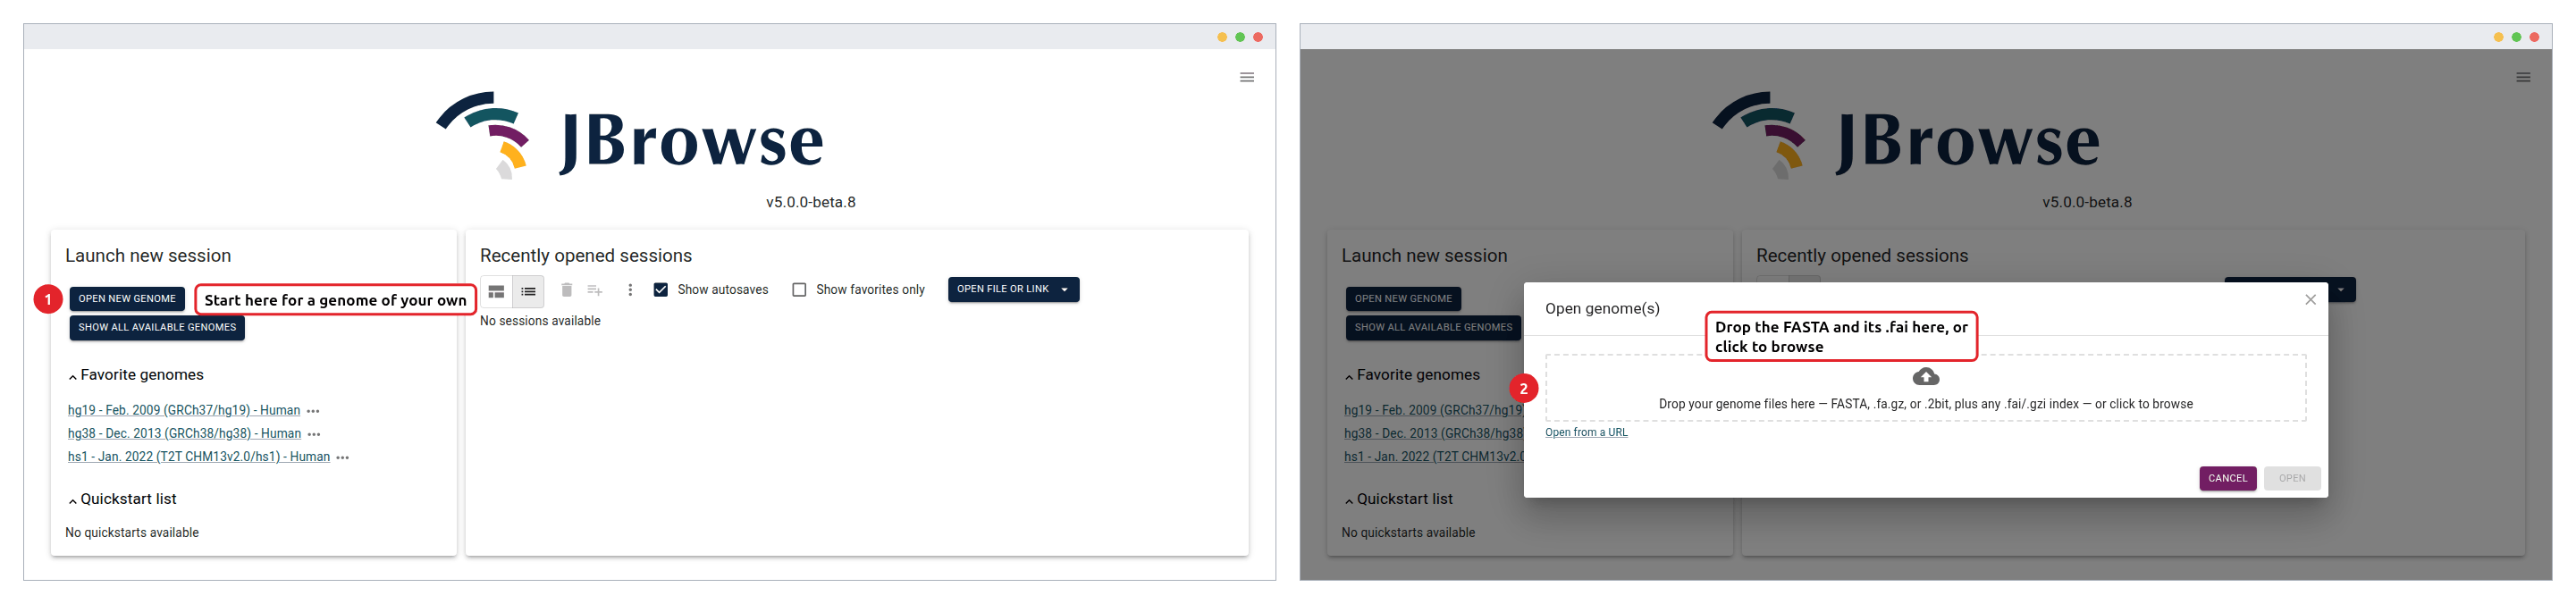Click the add-to-list icon beside the trash
Image resolution: width=2576 pixels, height=604 pixels.
[594, 290]
